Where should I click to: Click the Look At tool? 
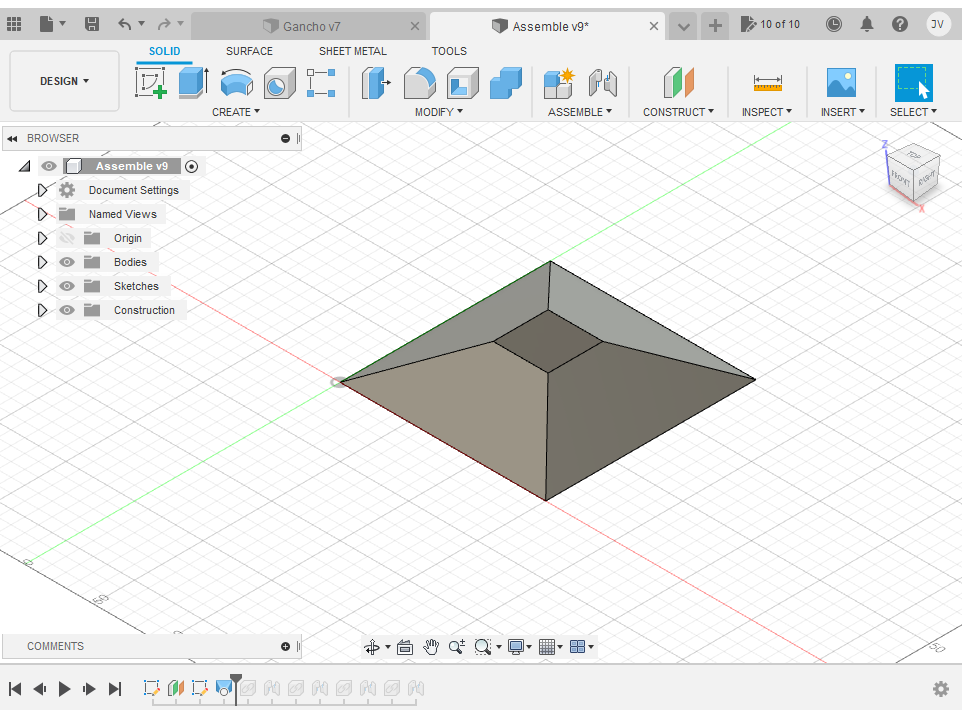tap(405, 647)
